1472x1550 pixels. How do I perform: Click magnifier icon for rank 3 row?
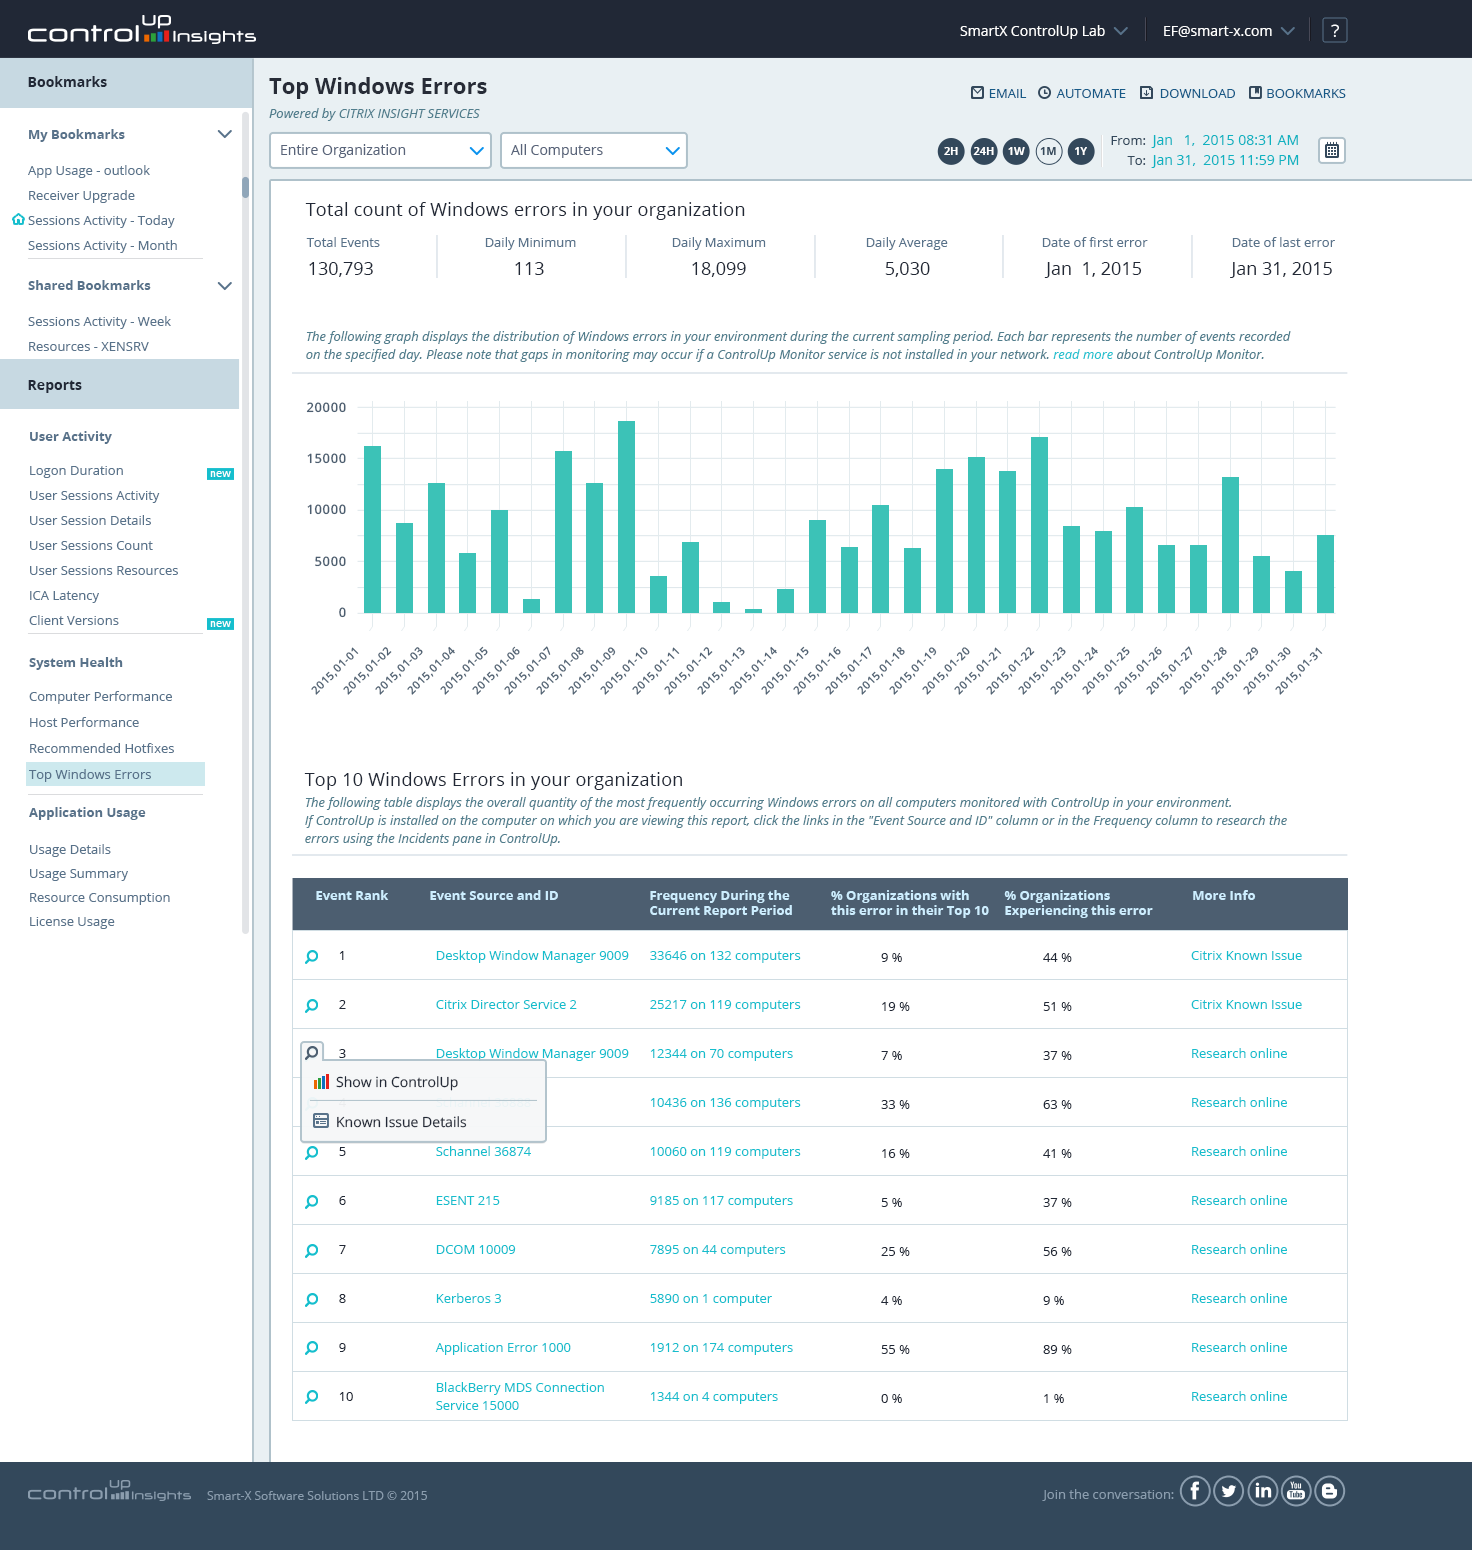[312, 1053]
